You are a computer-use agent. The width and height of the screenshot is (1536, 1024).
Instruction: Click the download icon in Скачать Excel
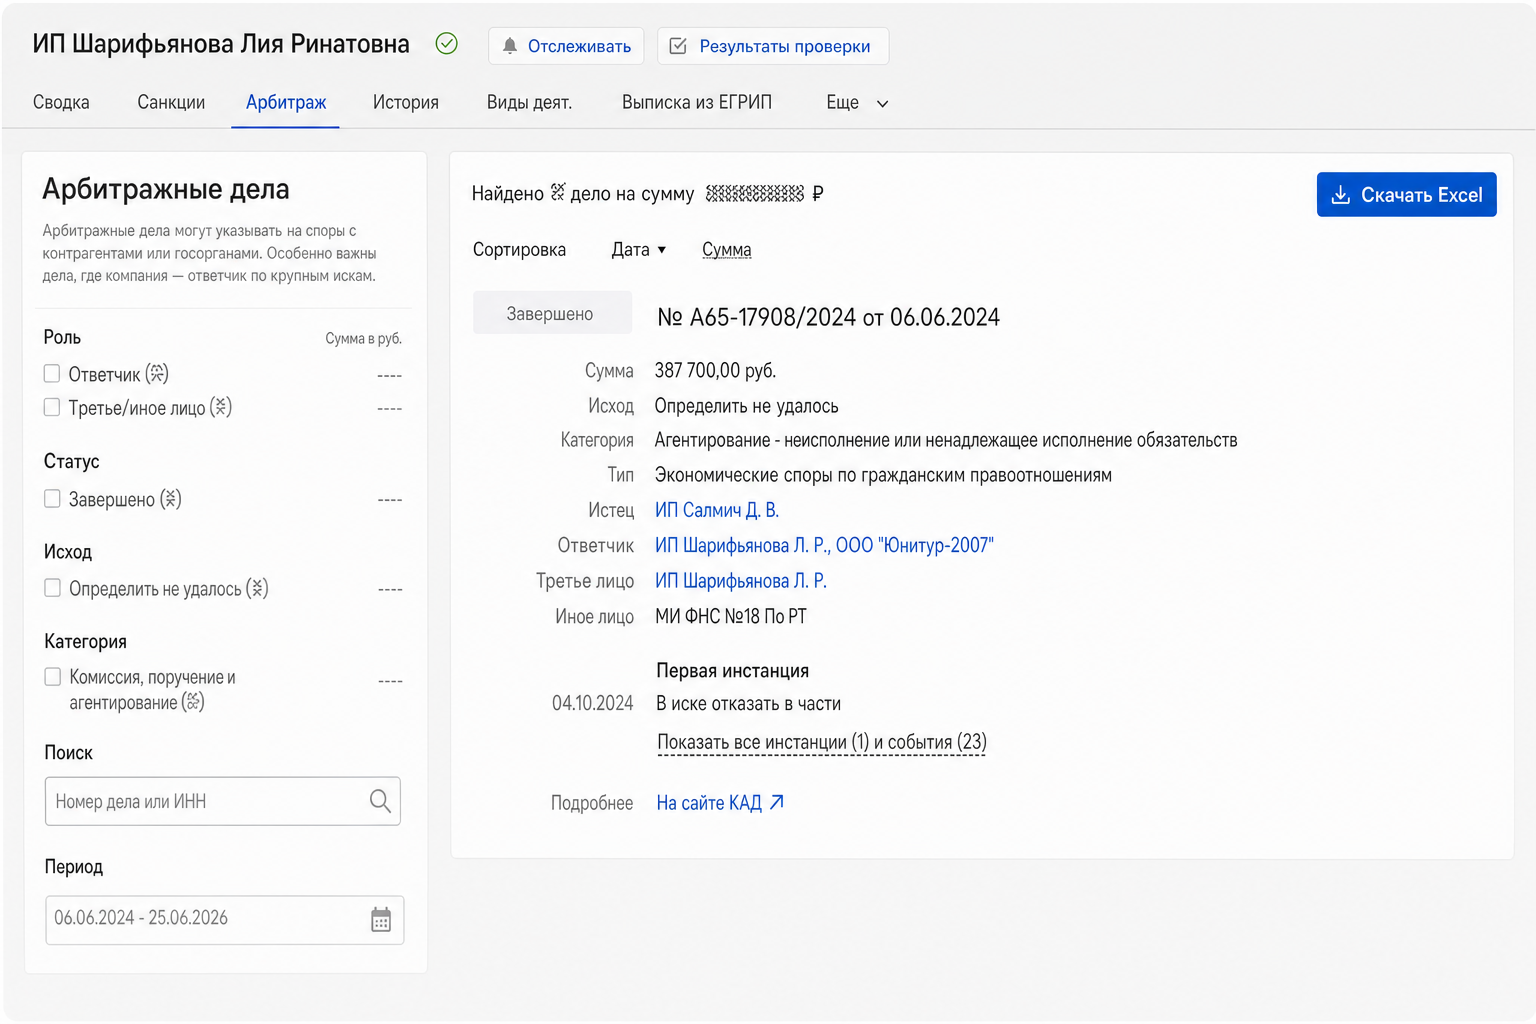point(1341,195)
